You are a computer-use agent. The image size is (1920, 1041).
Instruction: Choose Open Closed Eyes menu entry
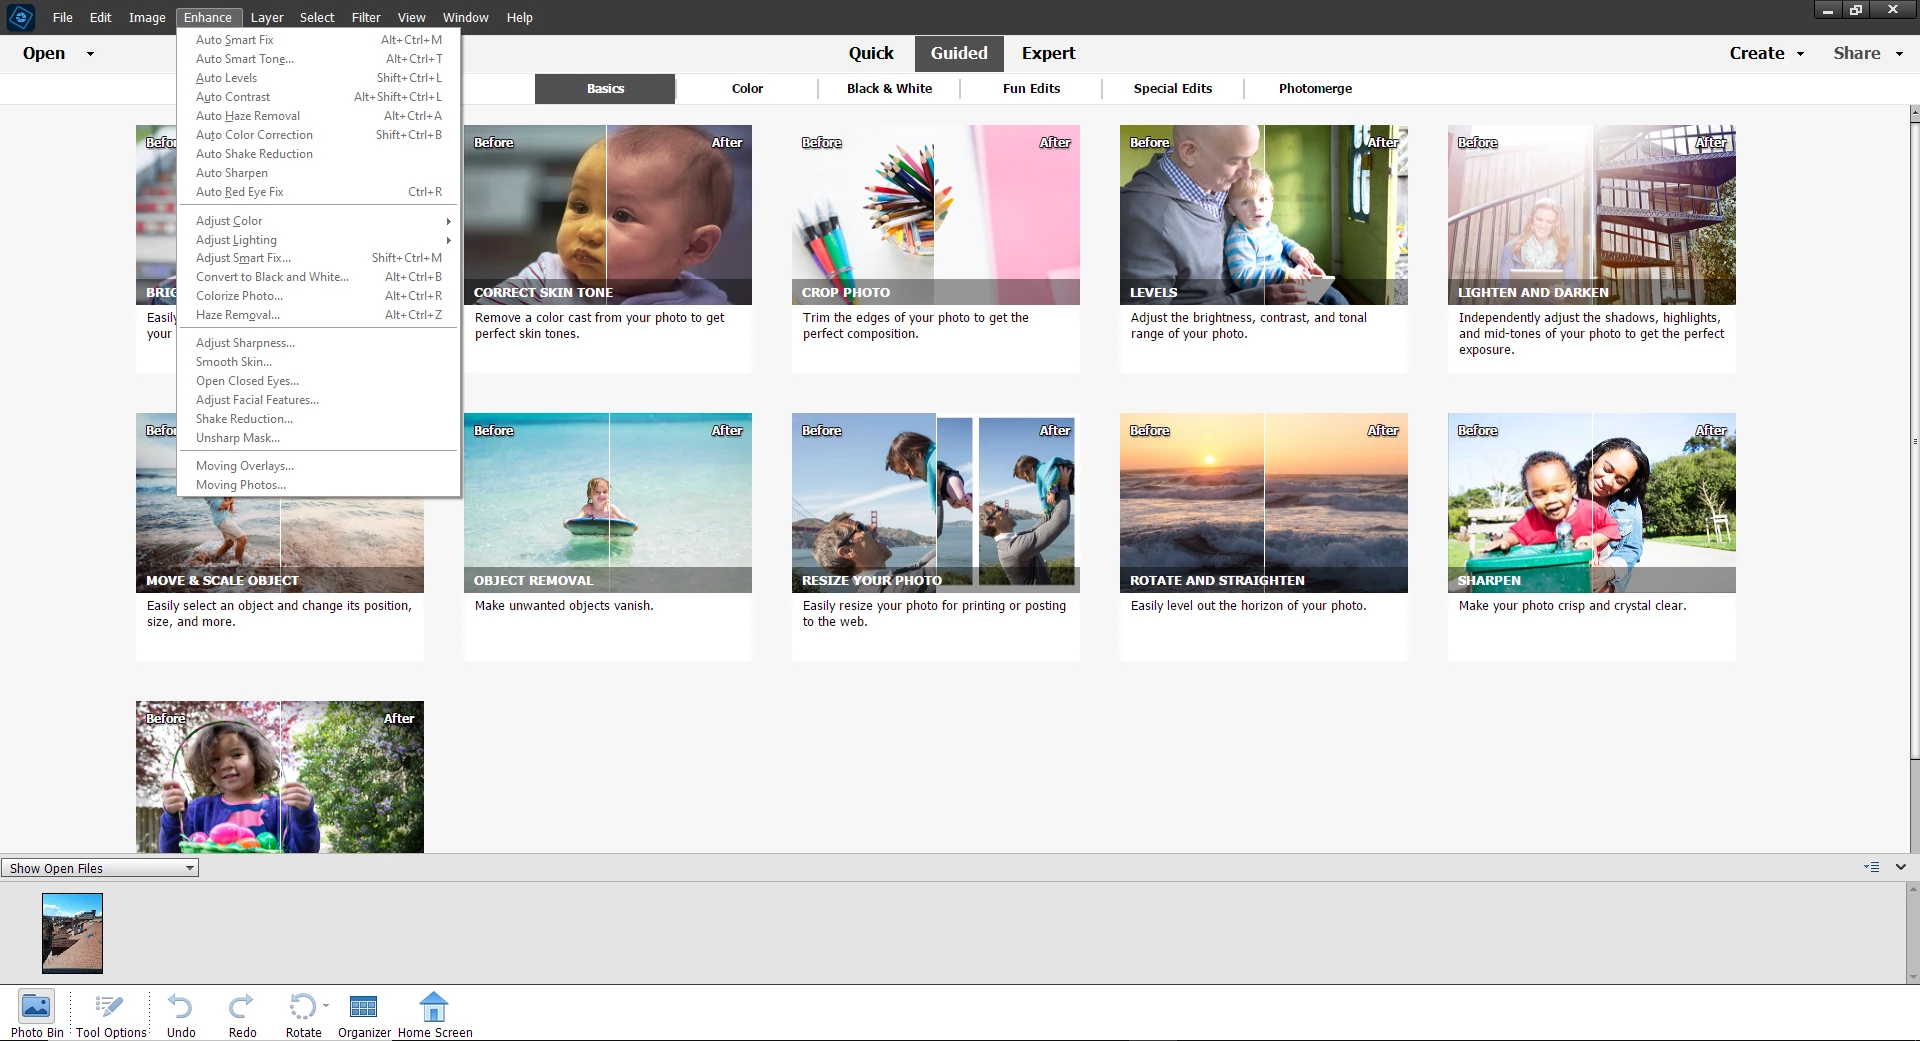tap(318, 381)
